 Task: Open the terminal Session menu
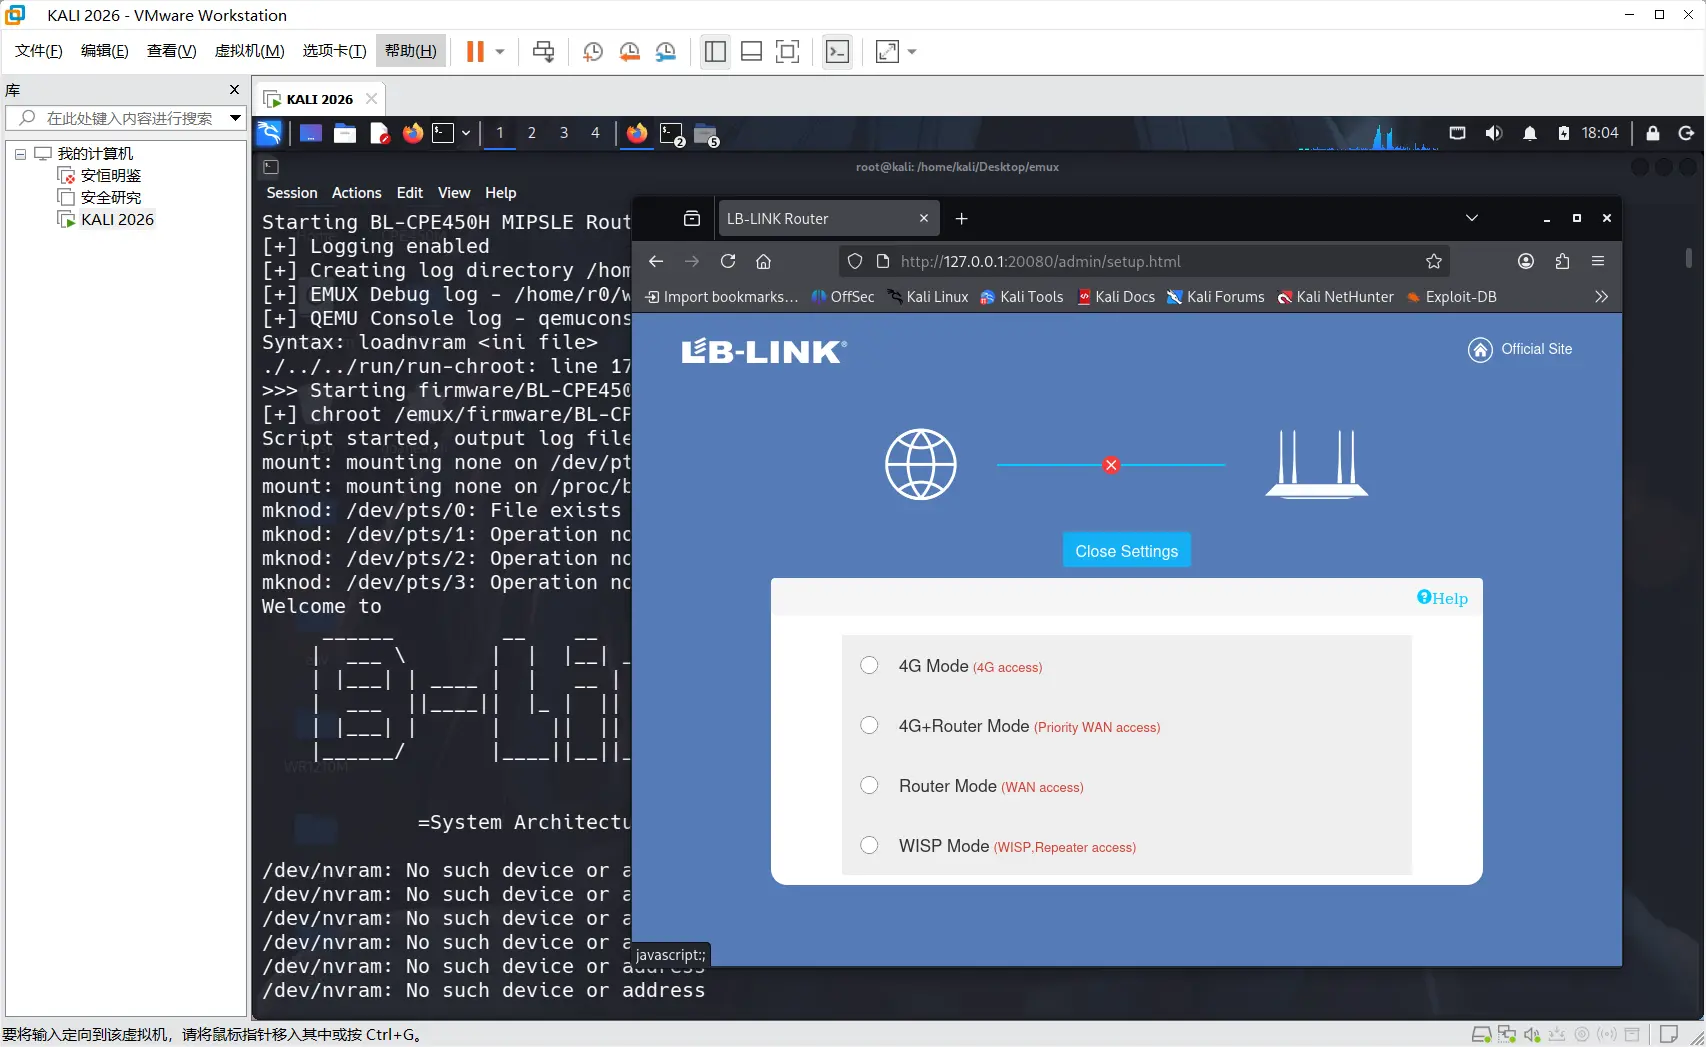pyautogui.click(x=292, y=193)
